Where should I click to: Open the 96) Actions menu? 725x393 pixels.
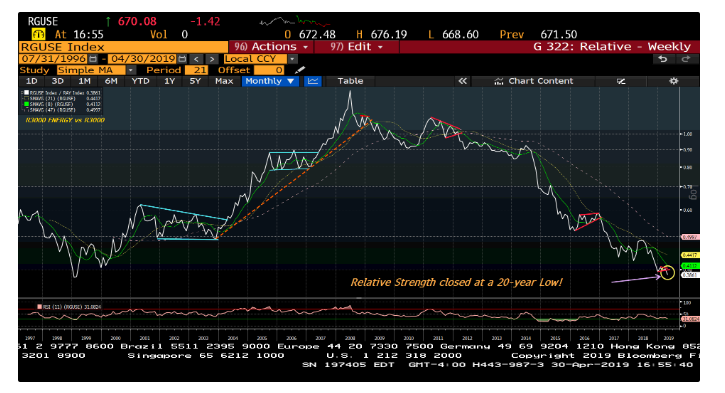(271, 47)
